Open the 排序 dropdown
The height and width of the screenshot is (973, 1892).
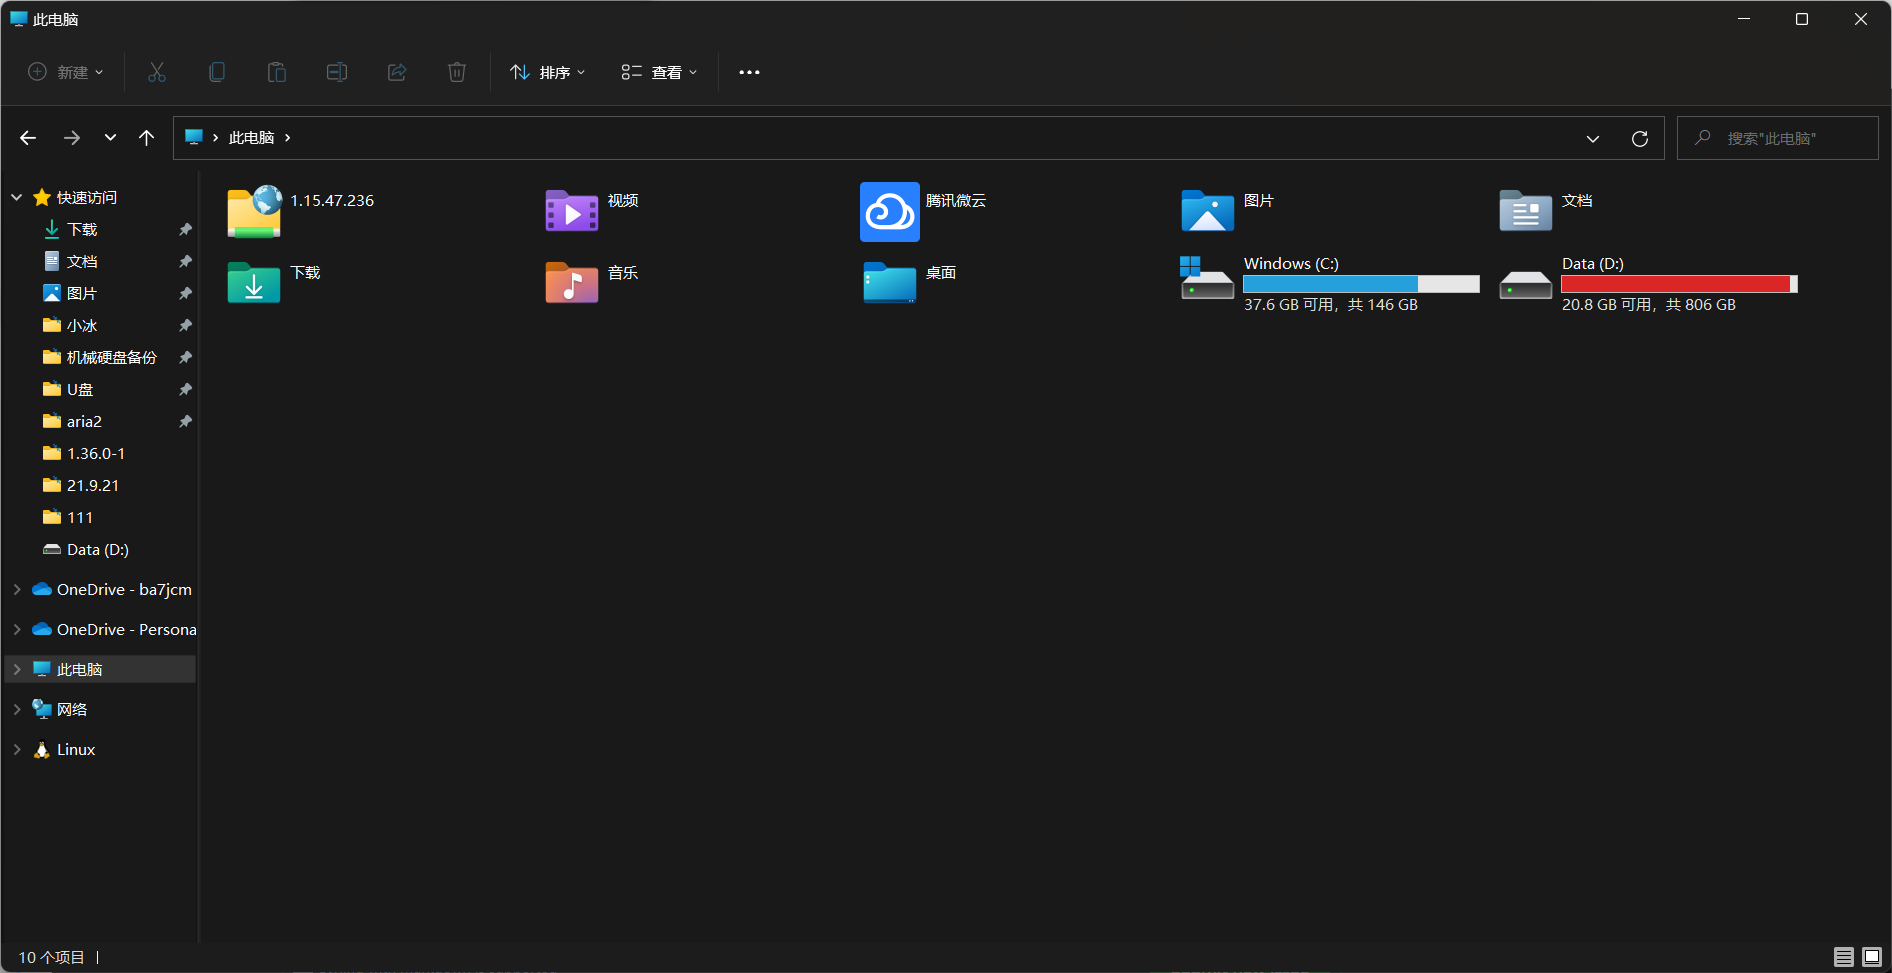pos(546,71)
